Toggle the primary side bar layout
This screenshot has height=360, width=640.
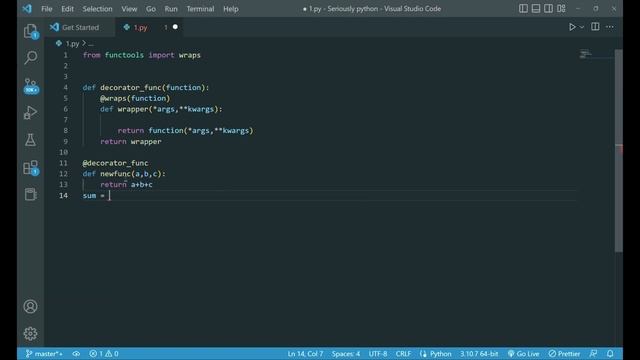(x=523, y=9)
